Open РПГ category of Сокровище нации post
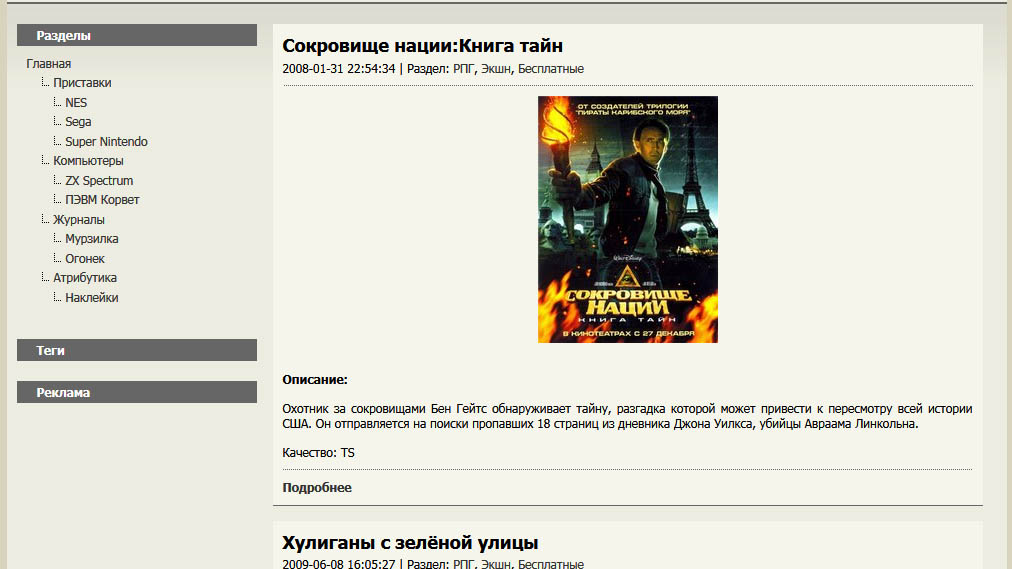This screenshot has height=569, width=1012. click(x=463, y=69)
